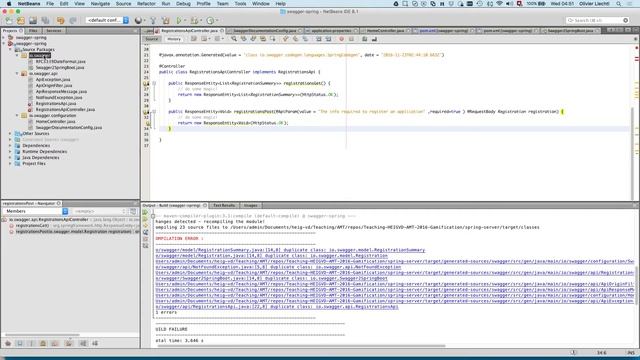Image resolution: width=640 pixels, height=360 pixels.
Task: Click the Debug Project toolbar icon
Action: point(194,20)
